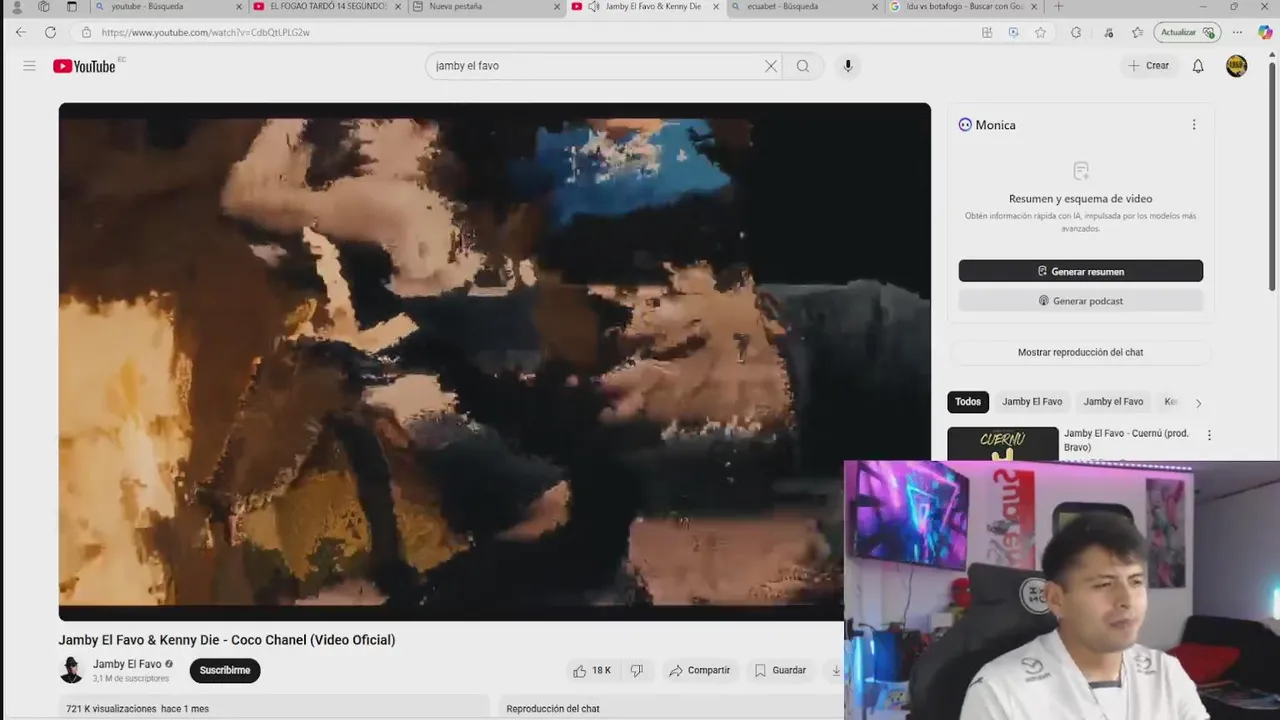Viewport: 1280px width, 720px height.
Task: Open the split screen apps icon
Action: pyautogui.click(x=987, y=32)
